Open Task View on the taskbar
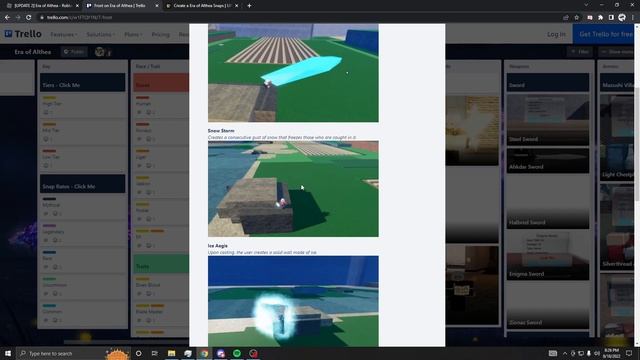Viewport: 640px width, 360px height. [x=155, y=353]
